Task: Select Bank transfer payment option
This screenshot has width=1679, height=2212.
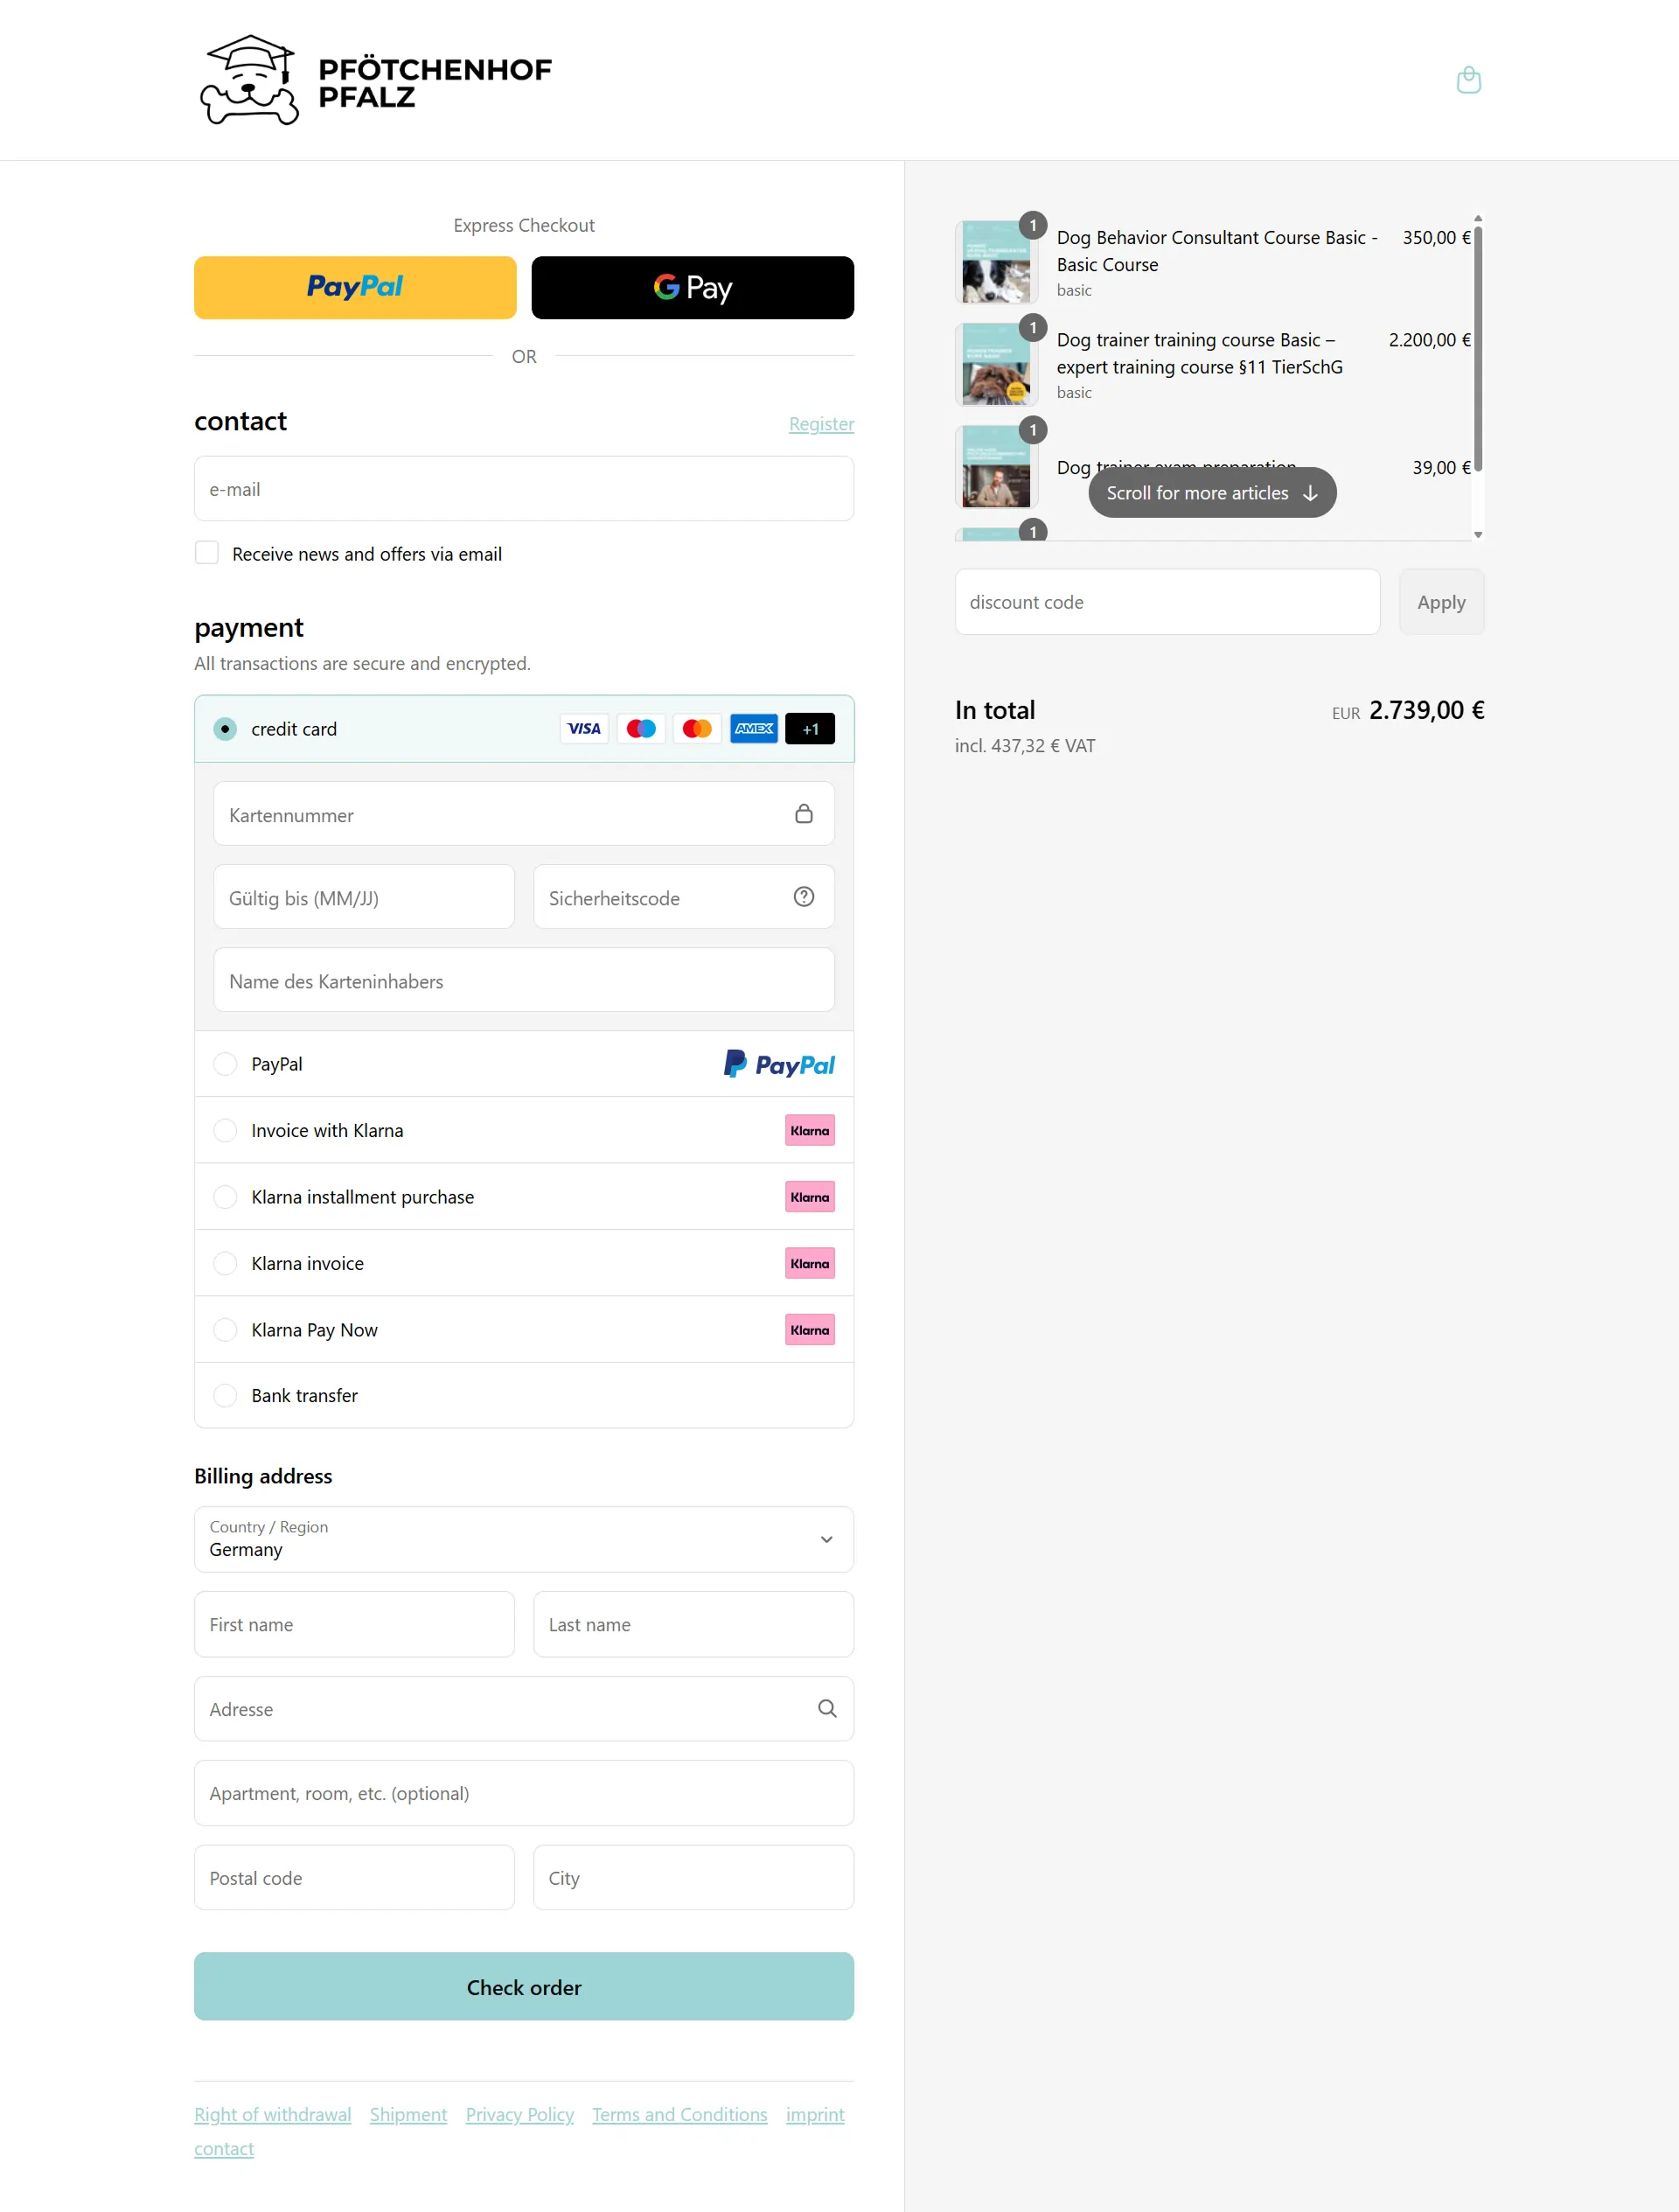Action: [225, 1395]
